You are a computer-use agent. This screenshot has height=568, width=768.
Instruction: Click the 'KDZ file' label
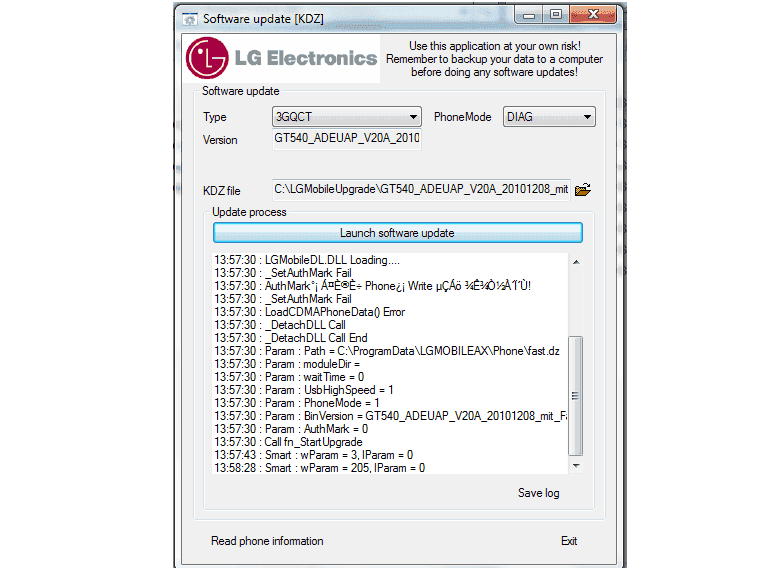[x=221, y=191]
